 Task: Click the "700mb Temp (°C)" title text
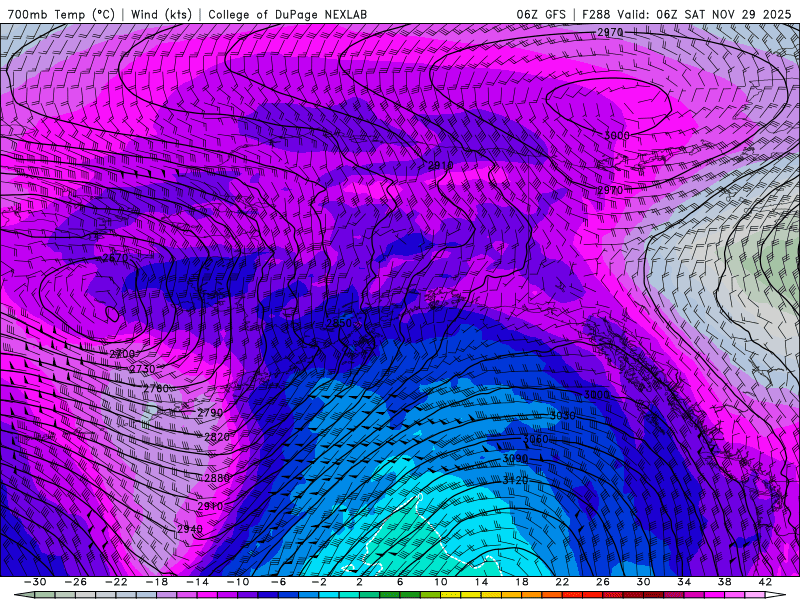pyautogui.click(x=61, y=14)
